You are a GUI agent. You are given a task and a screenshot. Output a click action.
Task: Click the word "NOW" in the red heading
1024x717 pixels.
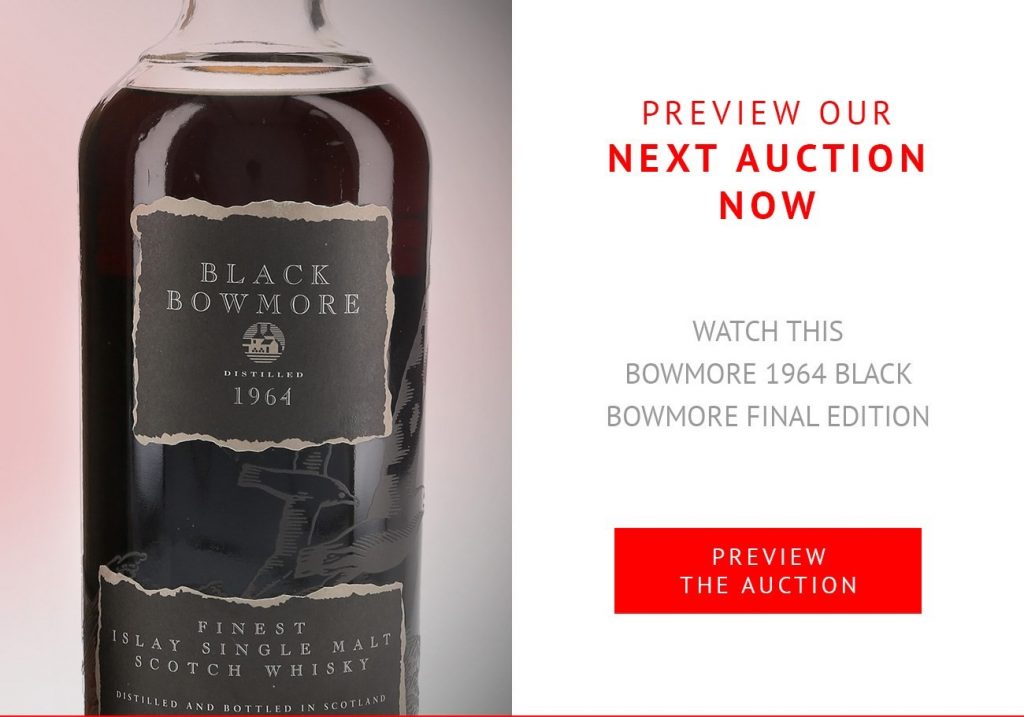767,205
